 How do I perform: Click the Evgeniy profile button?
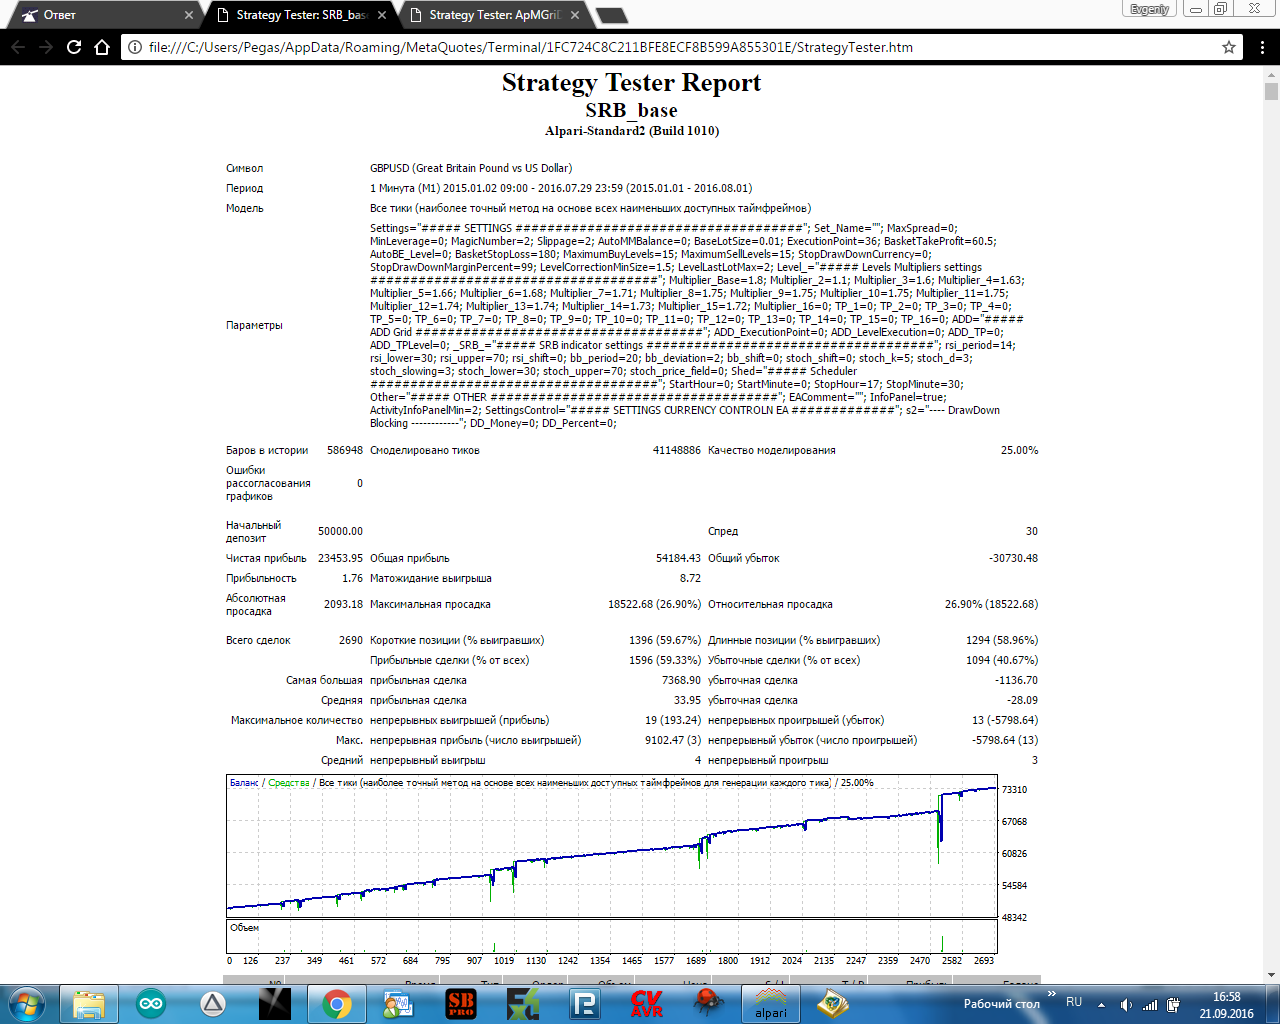click(1149, 9)
